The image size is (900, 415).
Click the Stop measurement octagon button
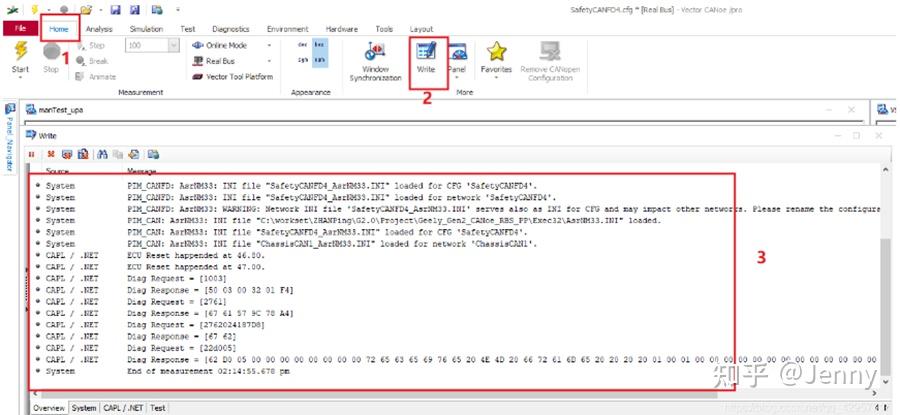tap(51, 57)
